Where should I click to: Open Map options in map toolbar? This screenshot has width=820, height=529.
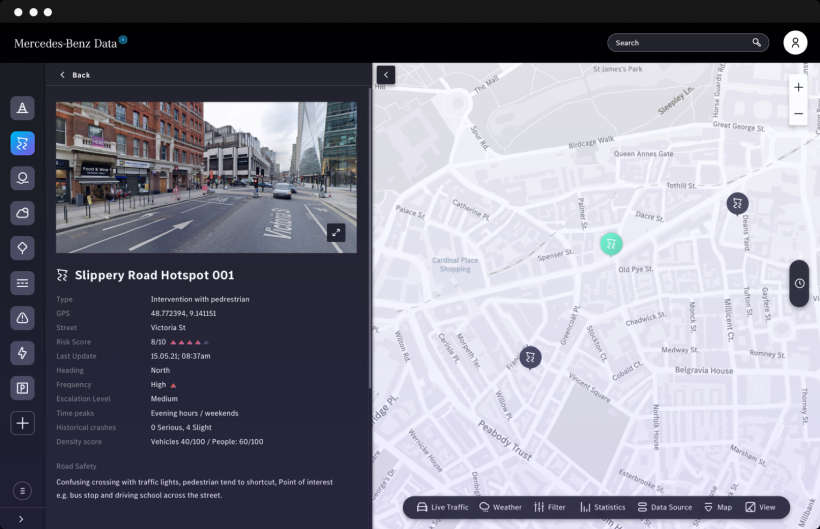pos(718,507)
